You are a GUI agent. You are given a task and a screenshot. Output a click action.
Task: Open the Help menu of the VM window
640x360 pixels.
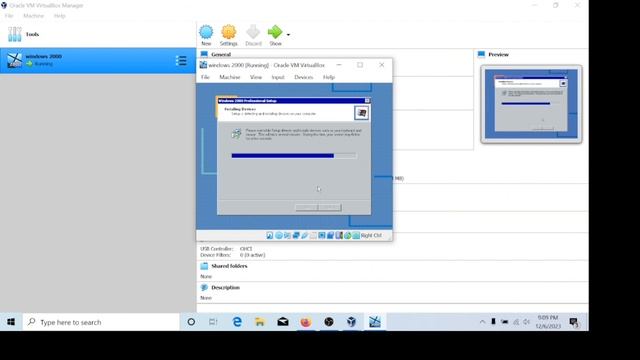[329, 77]
